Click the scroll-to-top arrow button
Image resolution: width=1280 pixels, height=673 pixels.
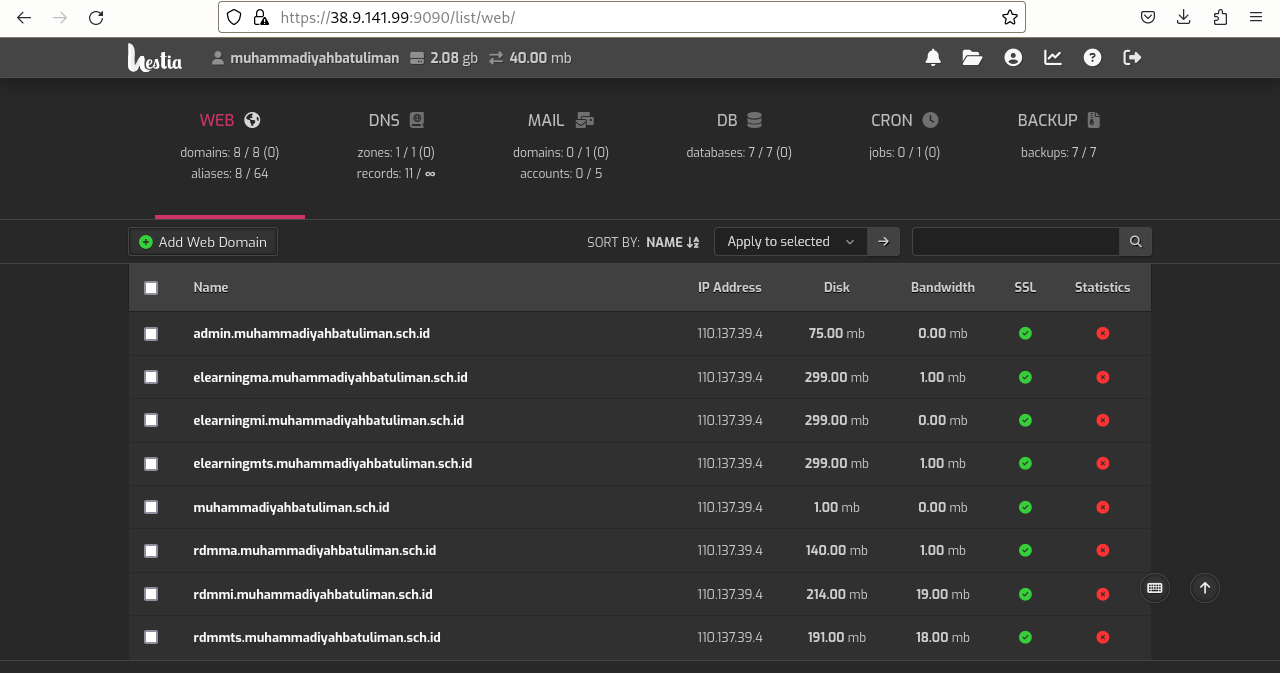coord(1205,588)
